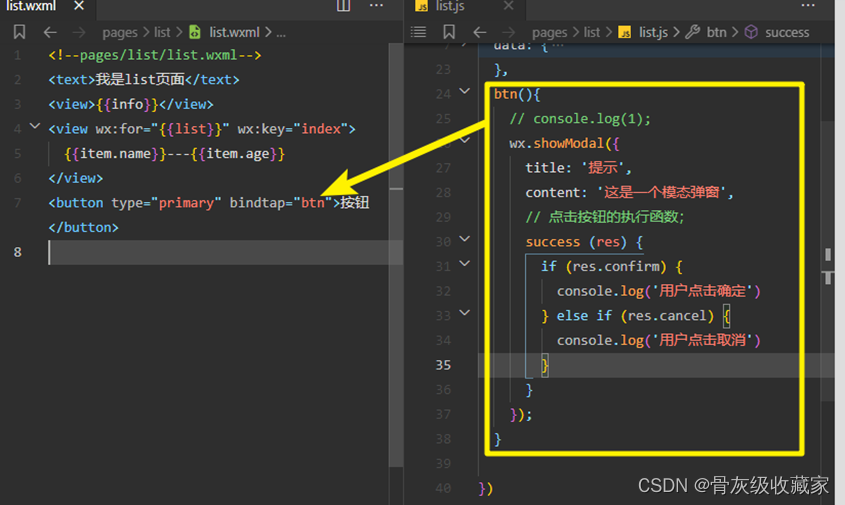Screen dimensions: 845x505
Task: Click the "content: '这是一个模态弹窗'," line
Action: pos(629,192)
